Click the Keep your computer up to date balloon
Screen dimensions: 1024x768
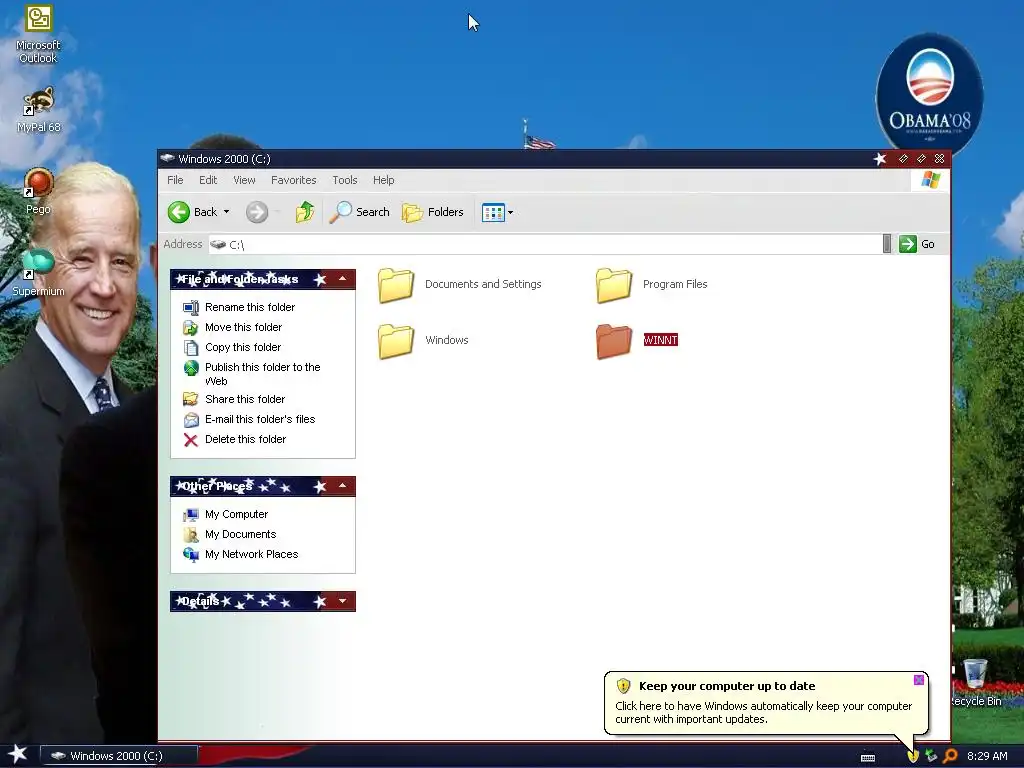click(766, 703)
